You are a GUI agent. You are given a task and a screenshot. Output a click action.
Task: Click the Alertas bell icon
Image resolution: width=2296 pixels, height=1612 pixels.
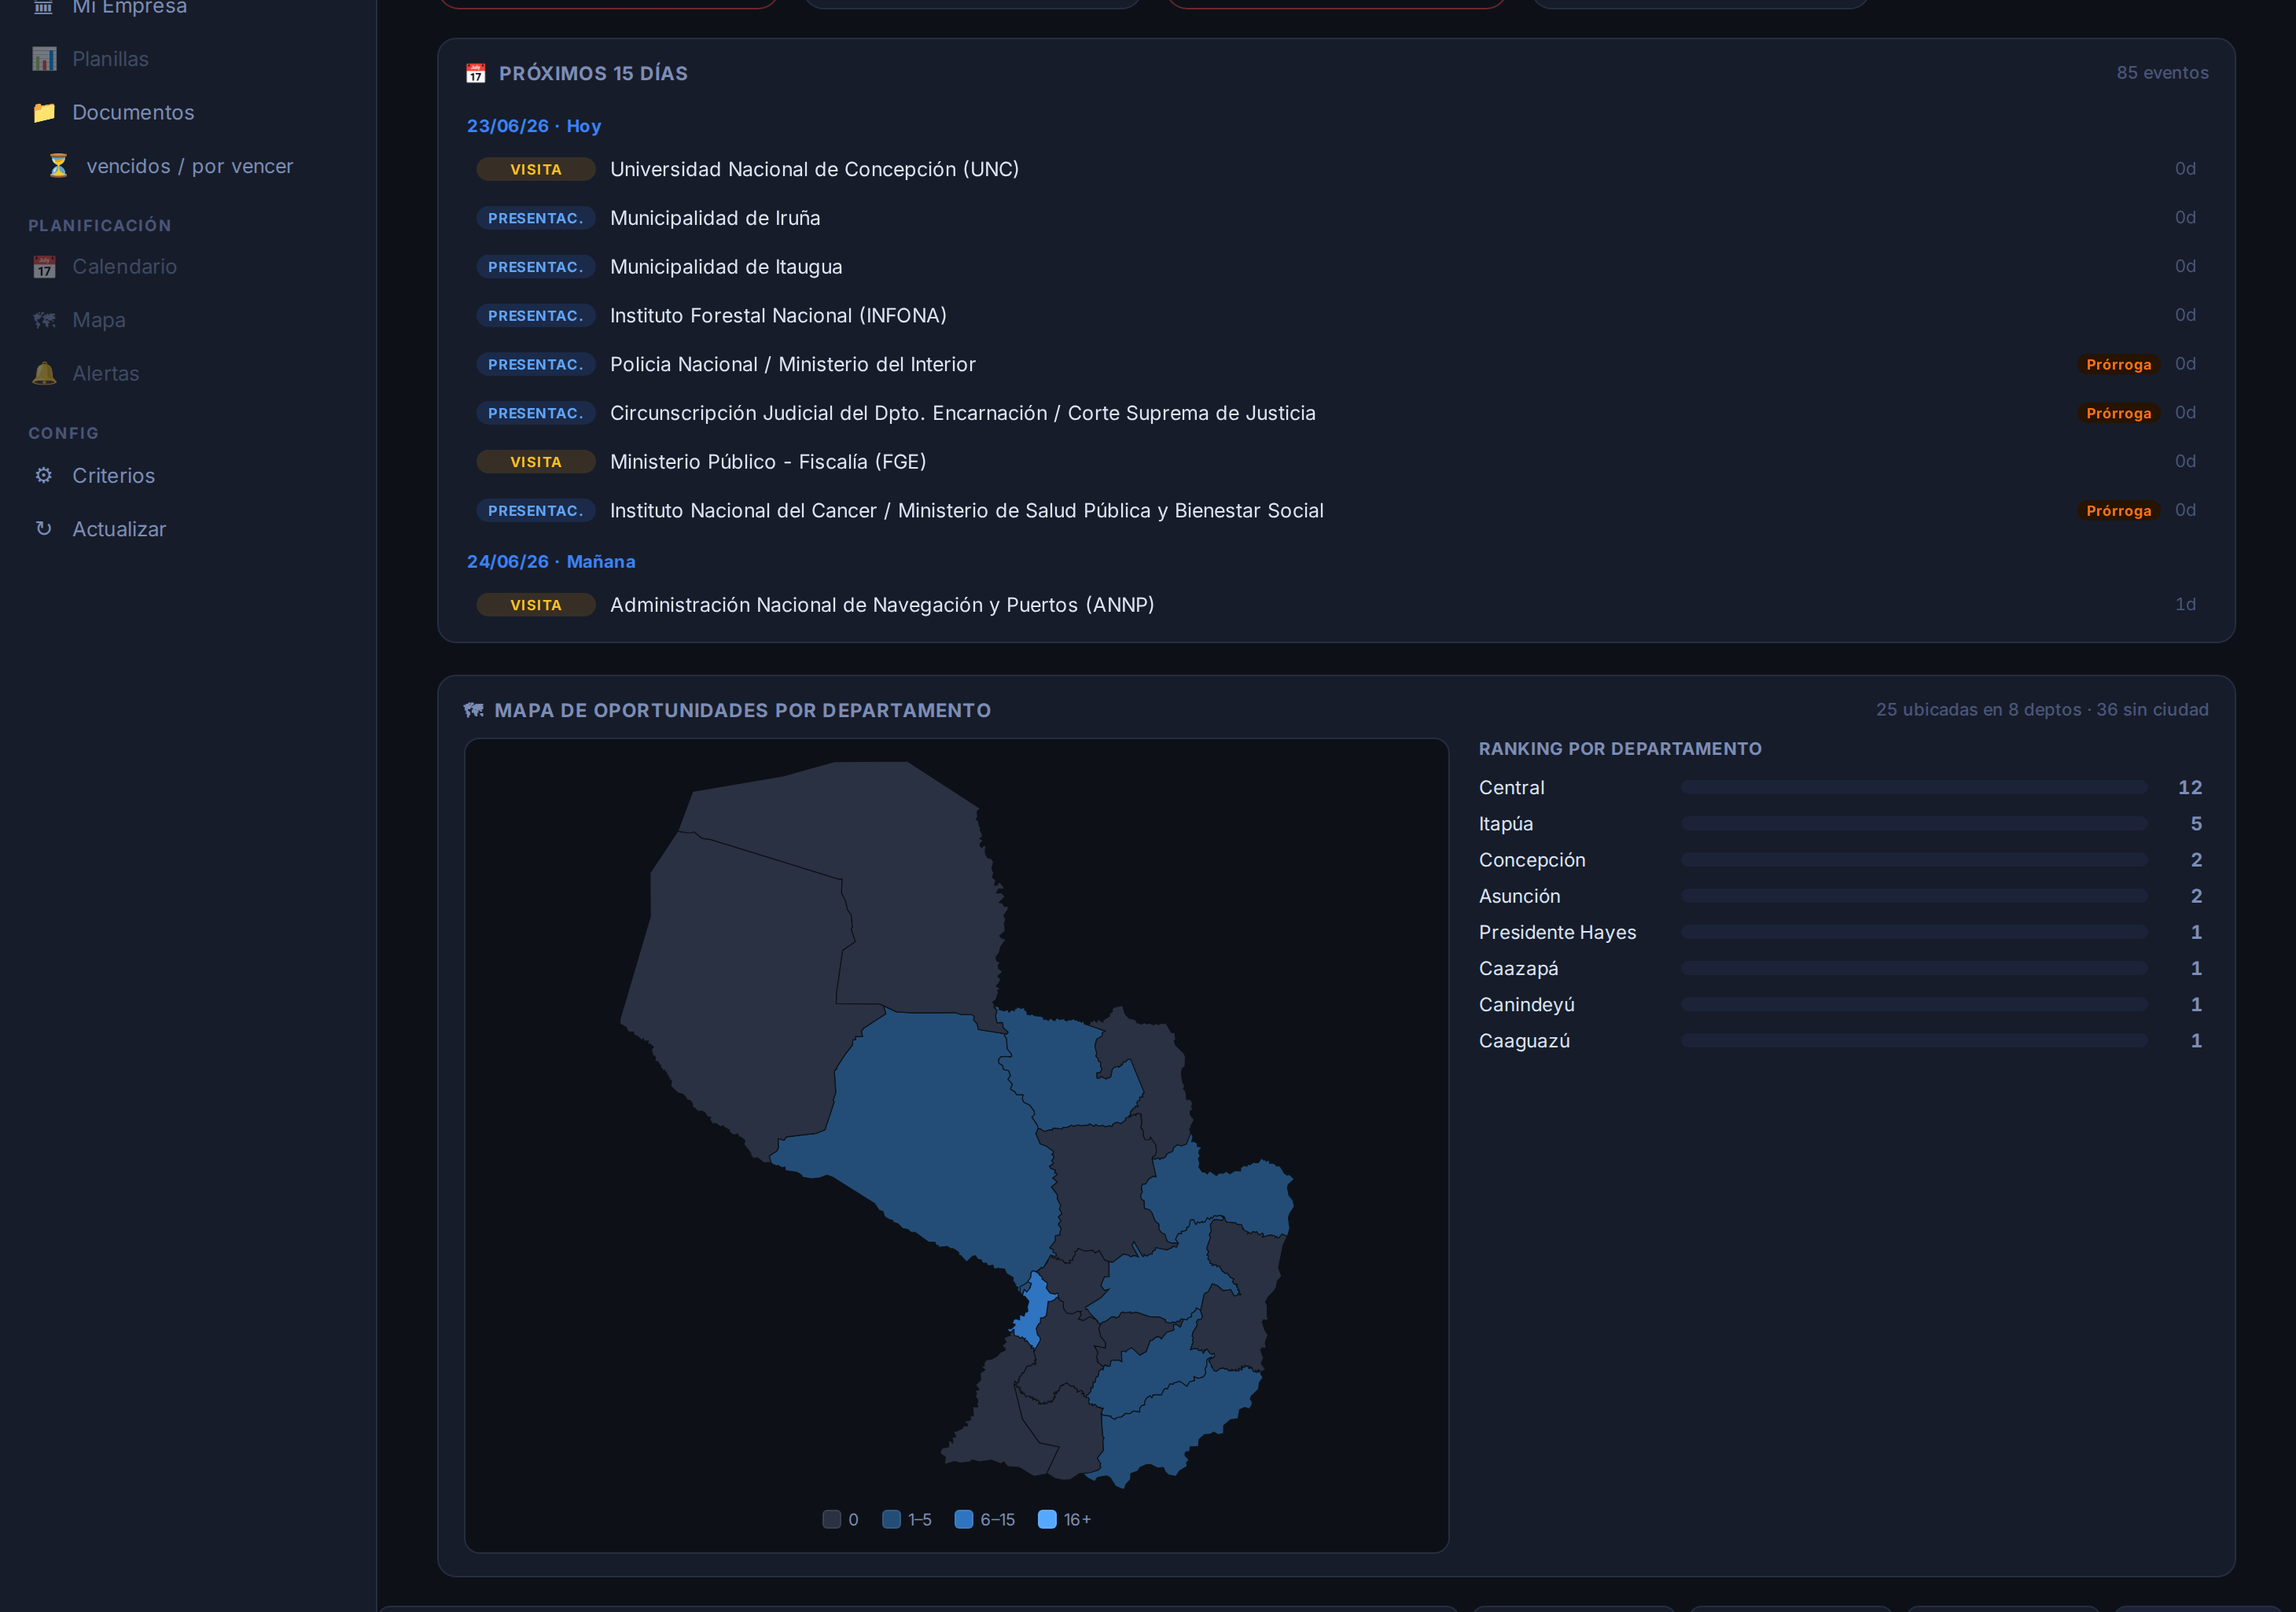coord(44,373)
